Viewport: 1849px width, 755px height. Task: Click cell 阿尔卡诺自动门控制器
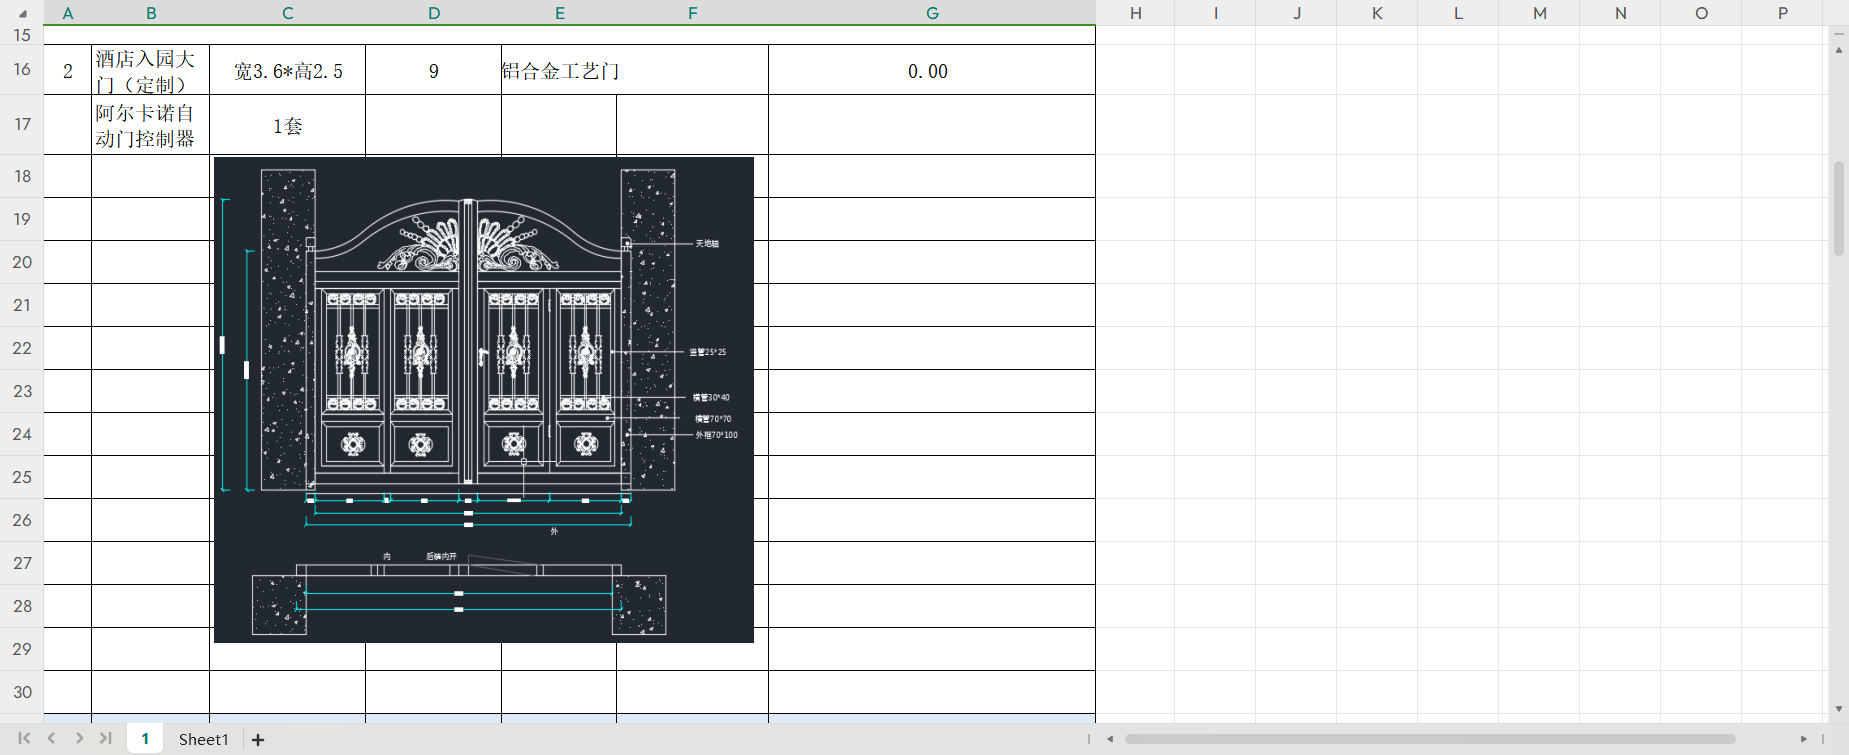(x=151, y=125)
